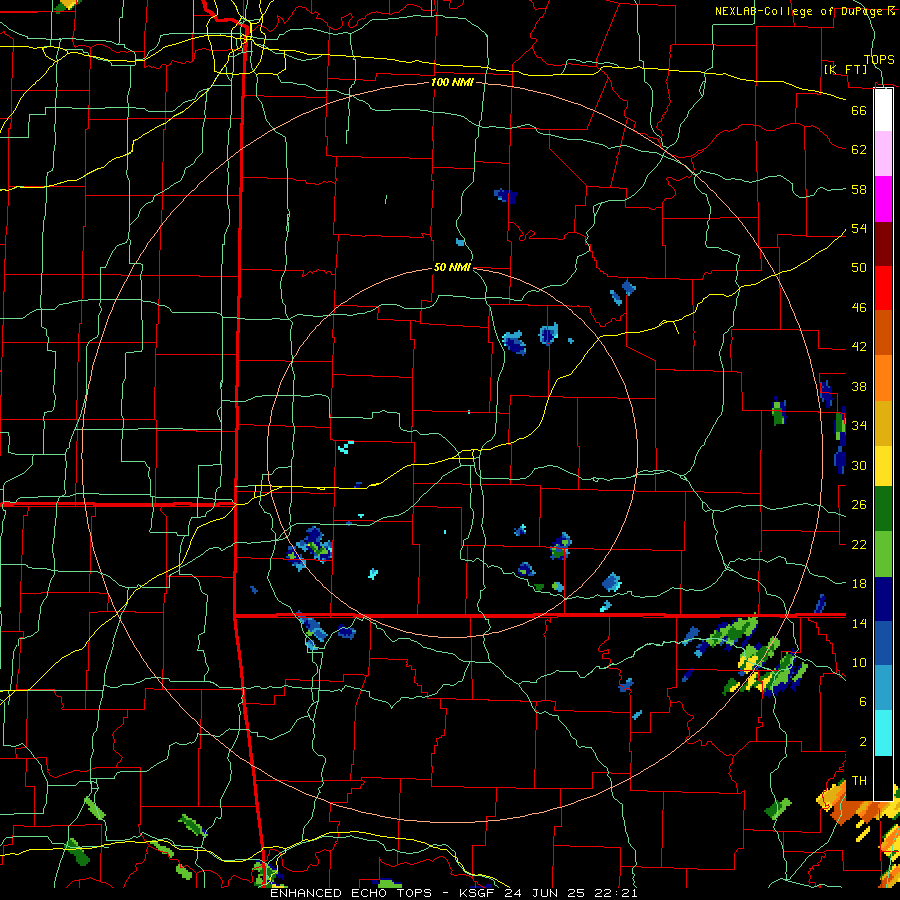The image size is (900, 900).
Task: Select the dark red legend swatch
Action: point(883,244)
